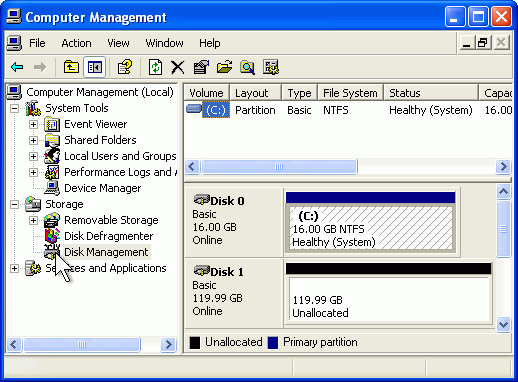Screen dimensions: 518x382
Task: Open the Help menu
Action: tap(210, 43)
